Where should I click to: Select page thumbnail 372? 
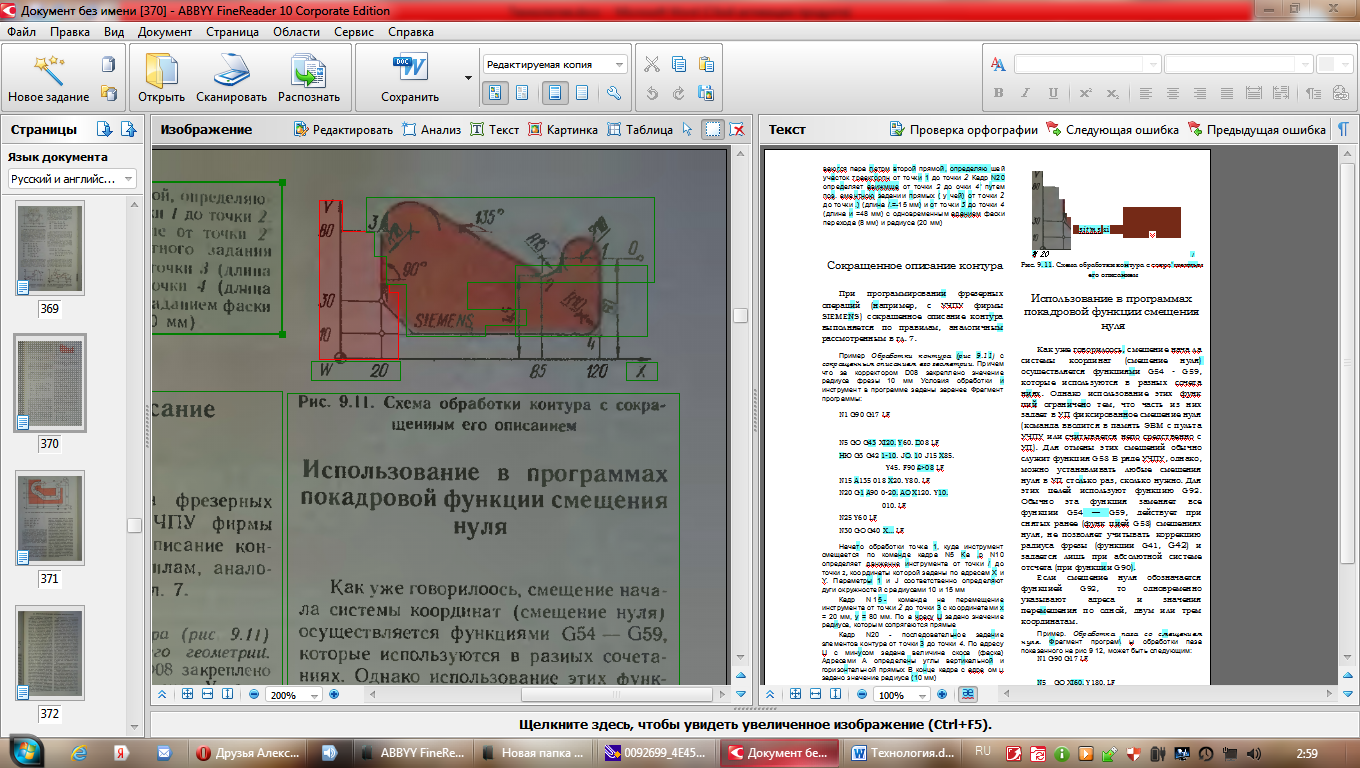coord(50,654)
